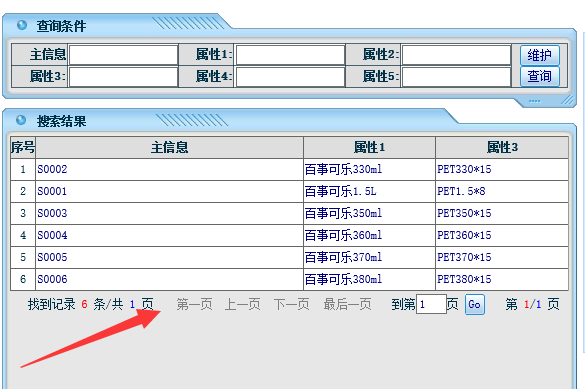Image resolution: width=585 pixels, height=389 pixels.
Task: Click the 查询条件 panel globe icon
Action: (x=22, y=25)
